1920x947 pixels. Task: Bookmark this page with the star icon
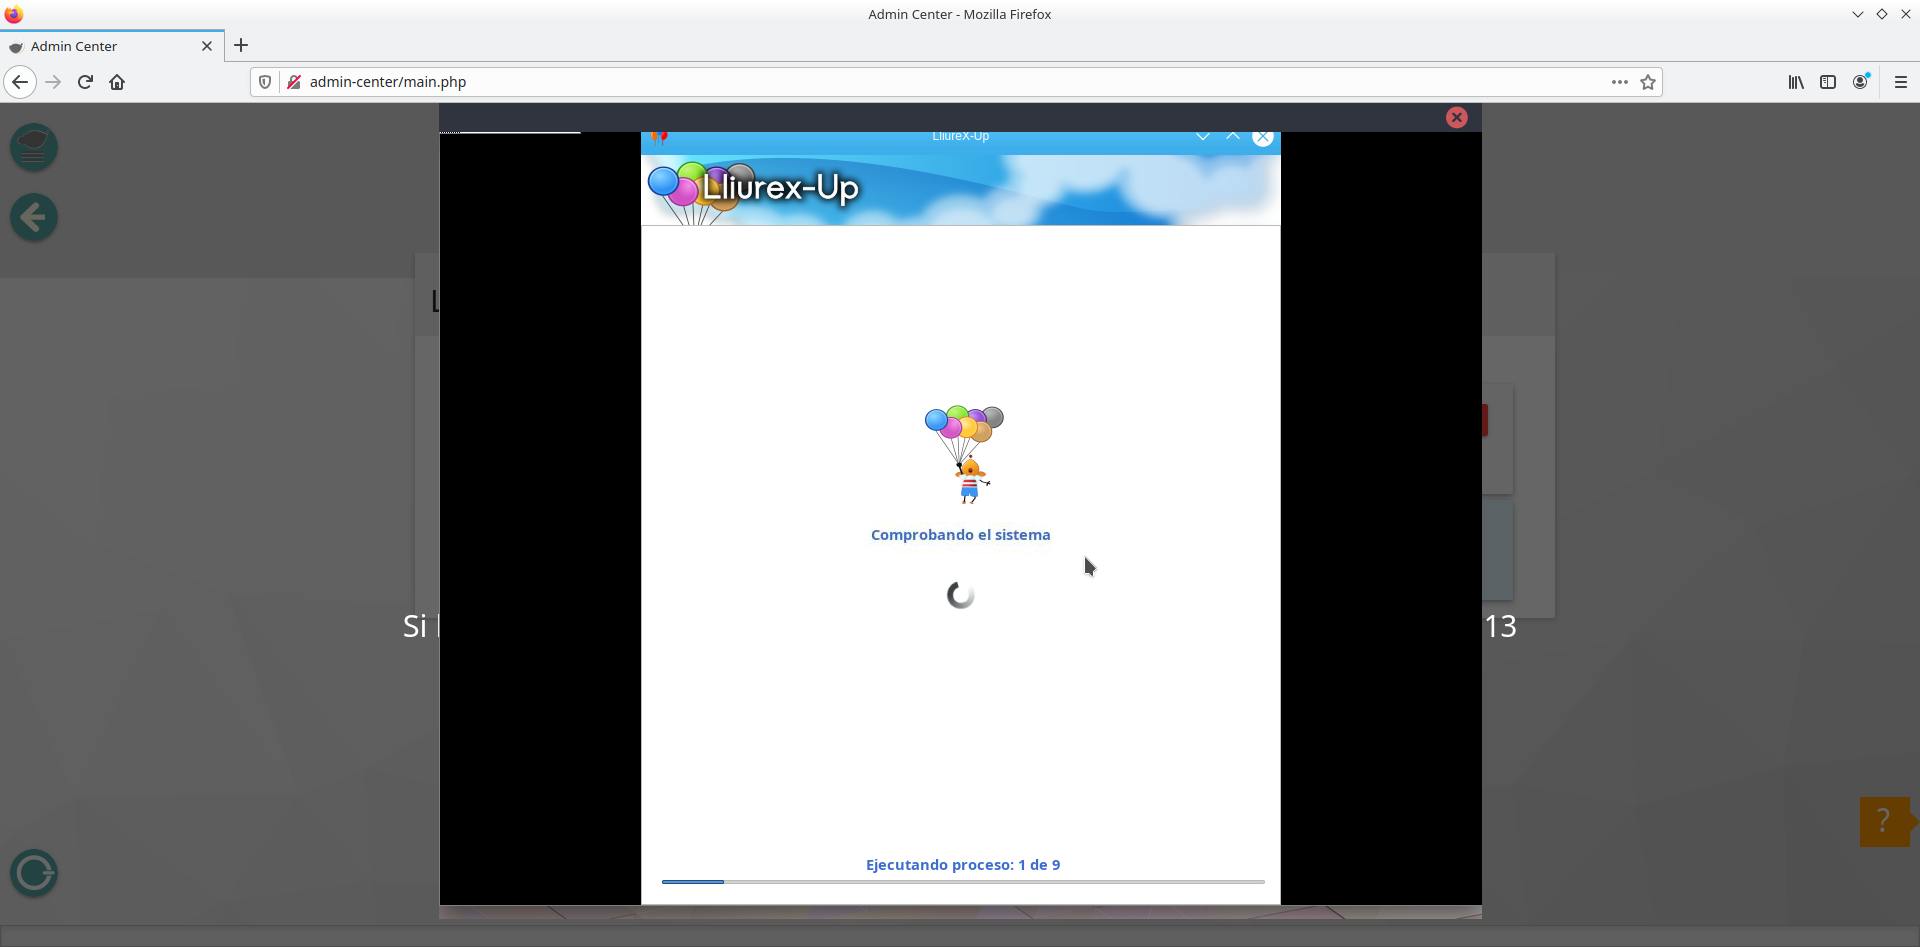[x=1648, y=82]
